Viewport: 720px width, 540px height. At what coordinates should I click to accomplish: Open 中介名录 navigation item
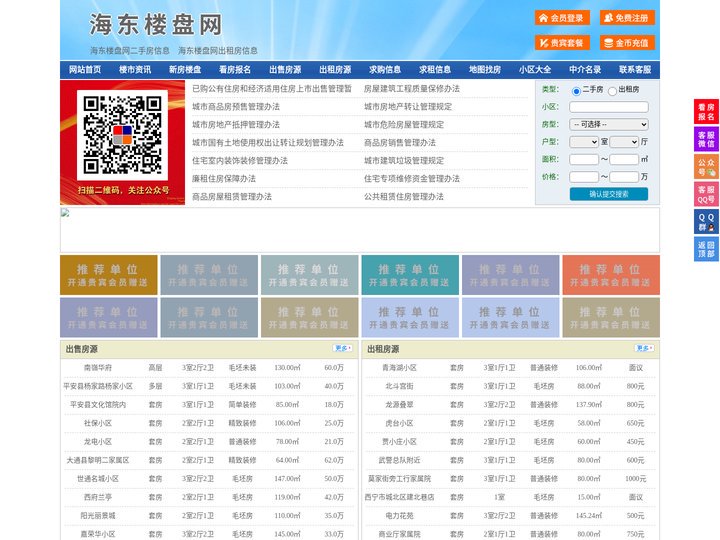click(585, 70)
